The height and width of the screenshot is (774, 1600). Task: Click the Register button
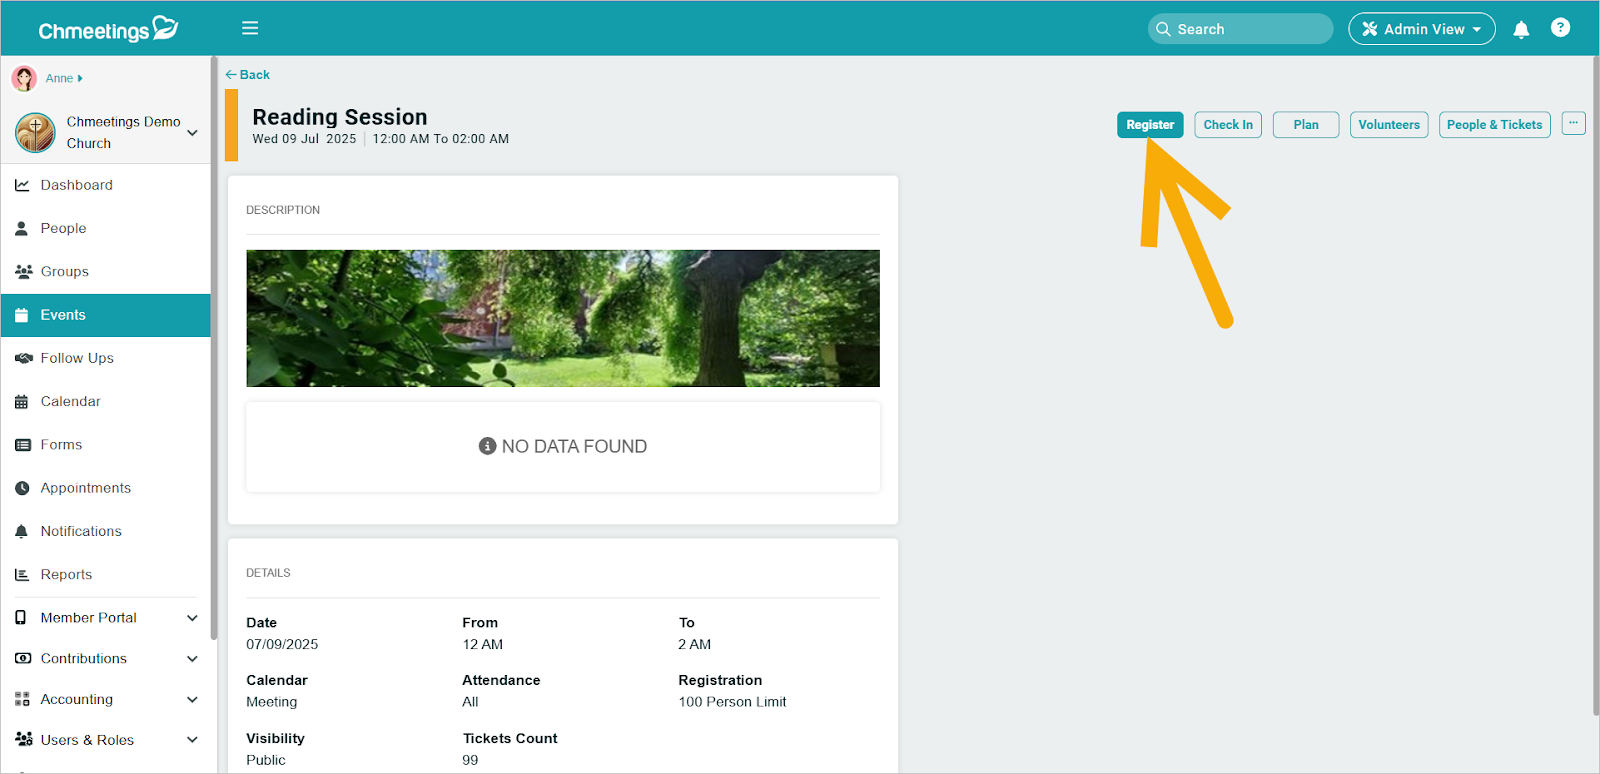coord(1150,125)
